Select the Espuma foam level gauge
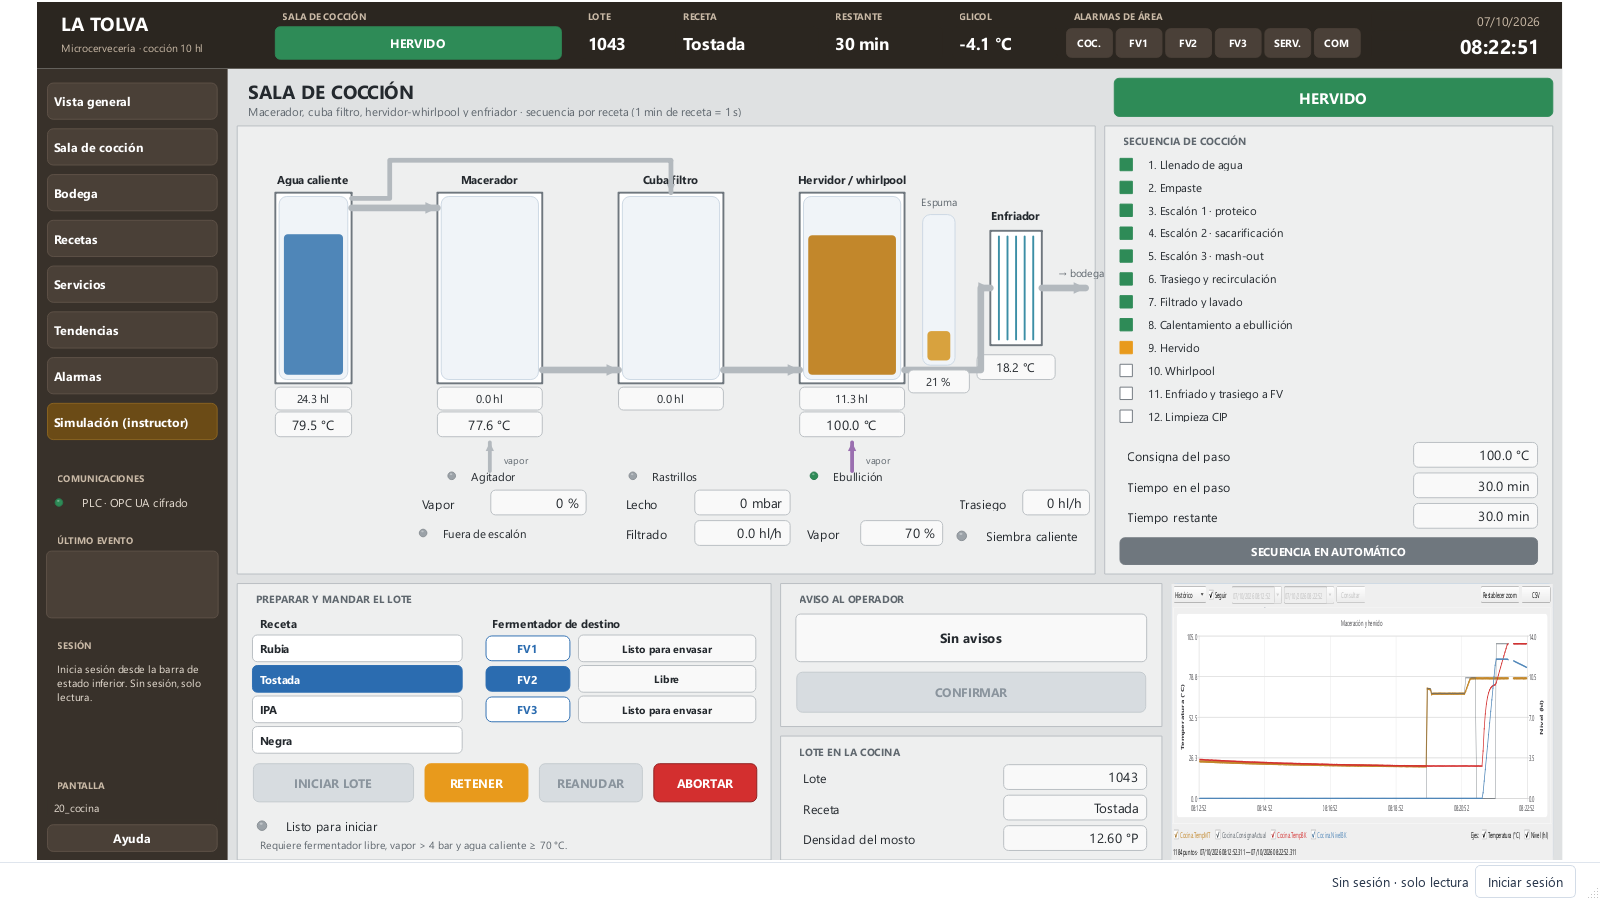Image resolution: width=1600 pixels, height=900 pixels. pyautogui.click(x=938, y=290)
